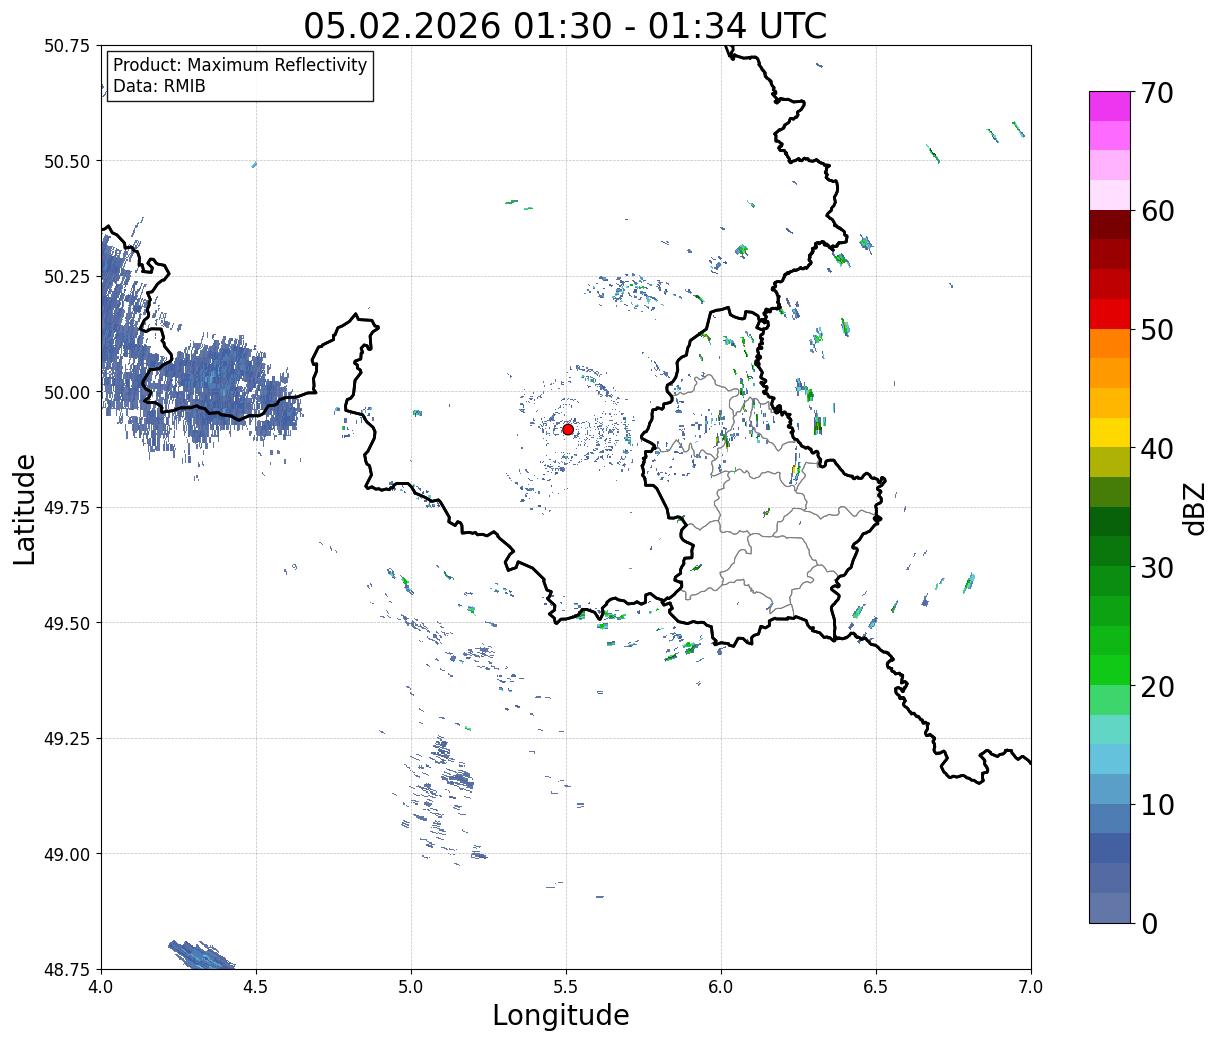Click the dark maroon colorbar segment below 60
This screenshot has height=1040, width=1219.
pos(1110,225)
